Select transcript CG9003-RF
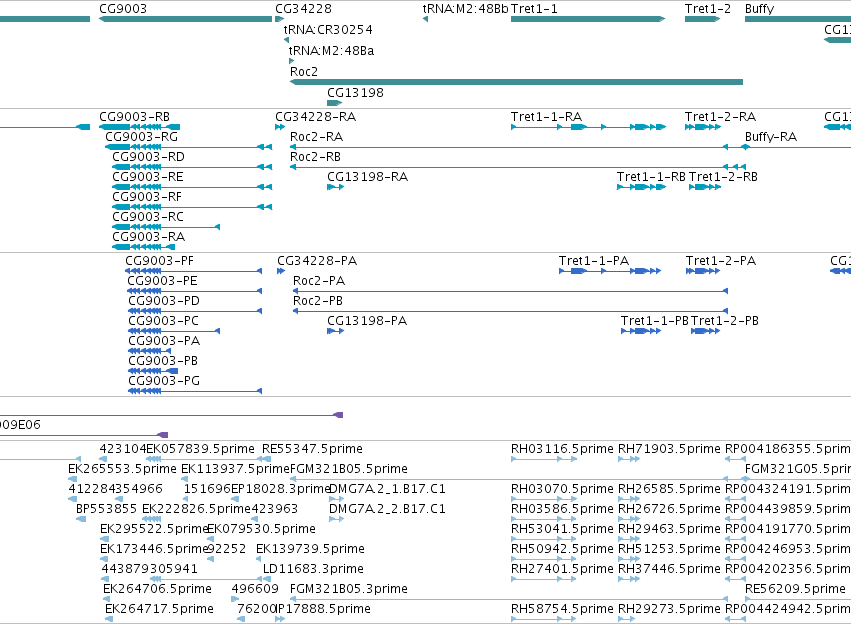Screen dimensions: 851x624 point(147,198)
